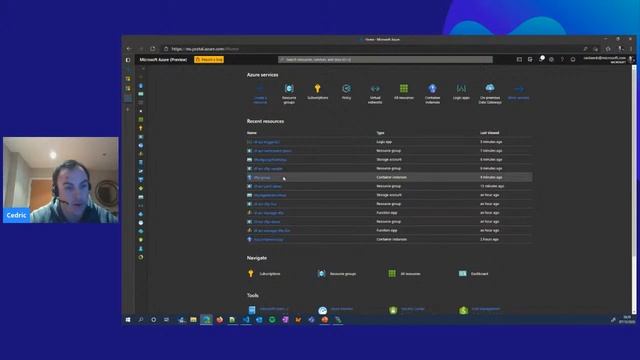This screenshot has width=640, height=360.
Task: Open the Resource group viewed 13 minutes ago
Action: click(267, 186)
